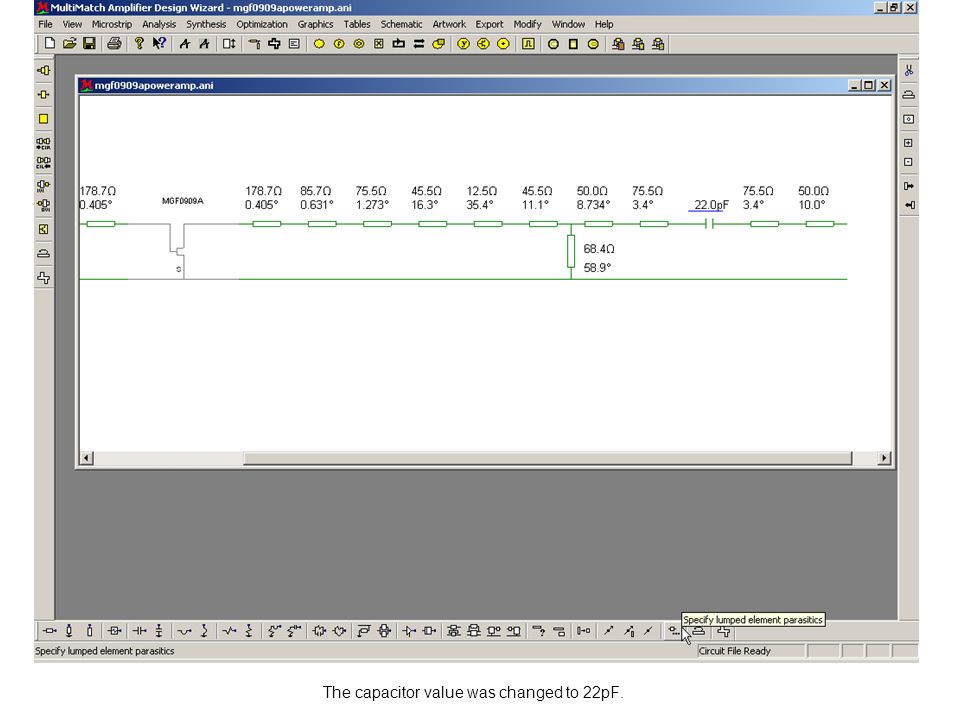Open the Microstrip menu
The width and height of the screenshot is (960, 720).
tap(111, 24)
